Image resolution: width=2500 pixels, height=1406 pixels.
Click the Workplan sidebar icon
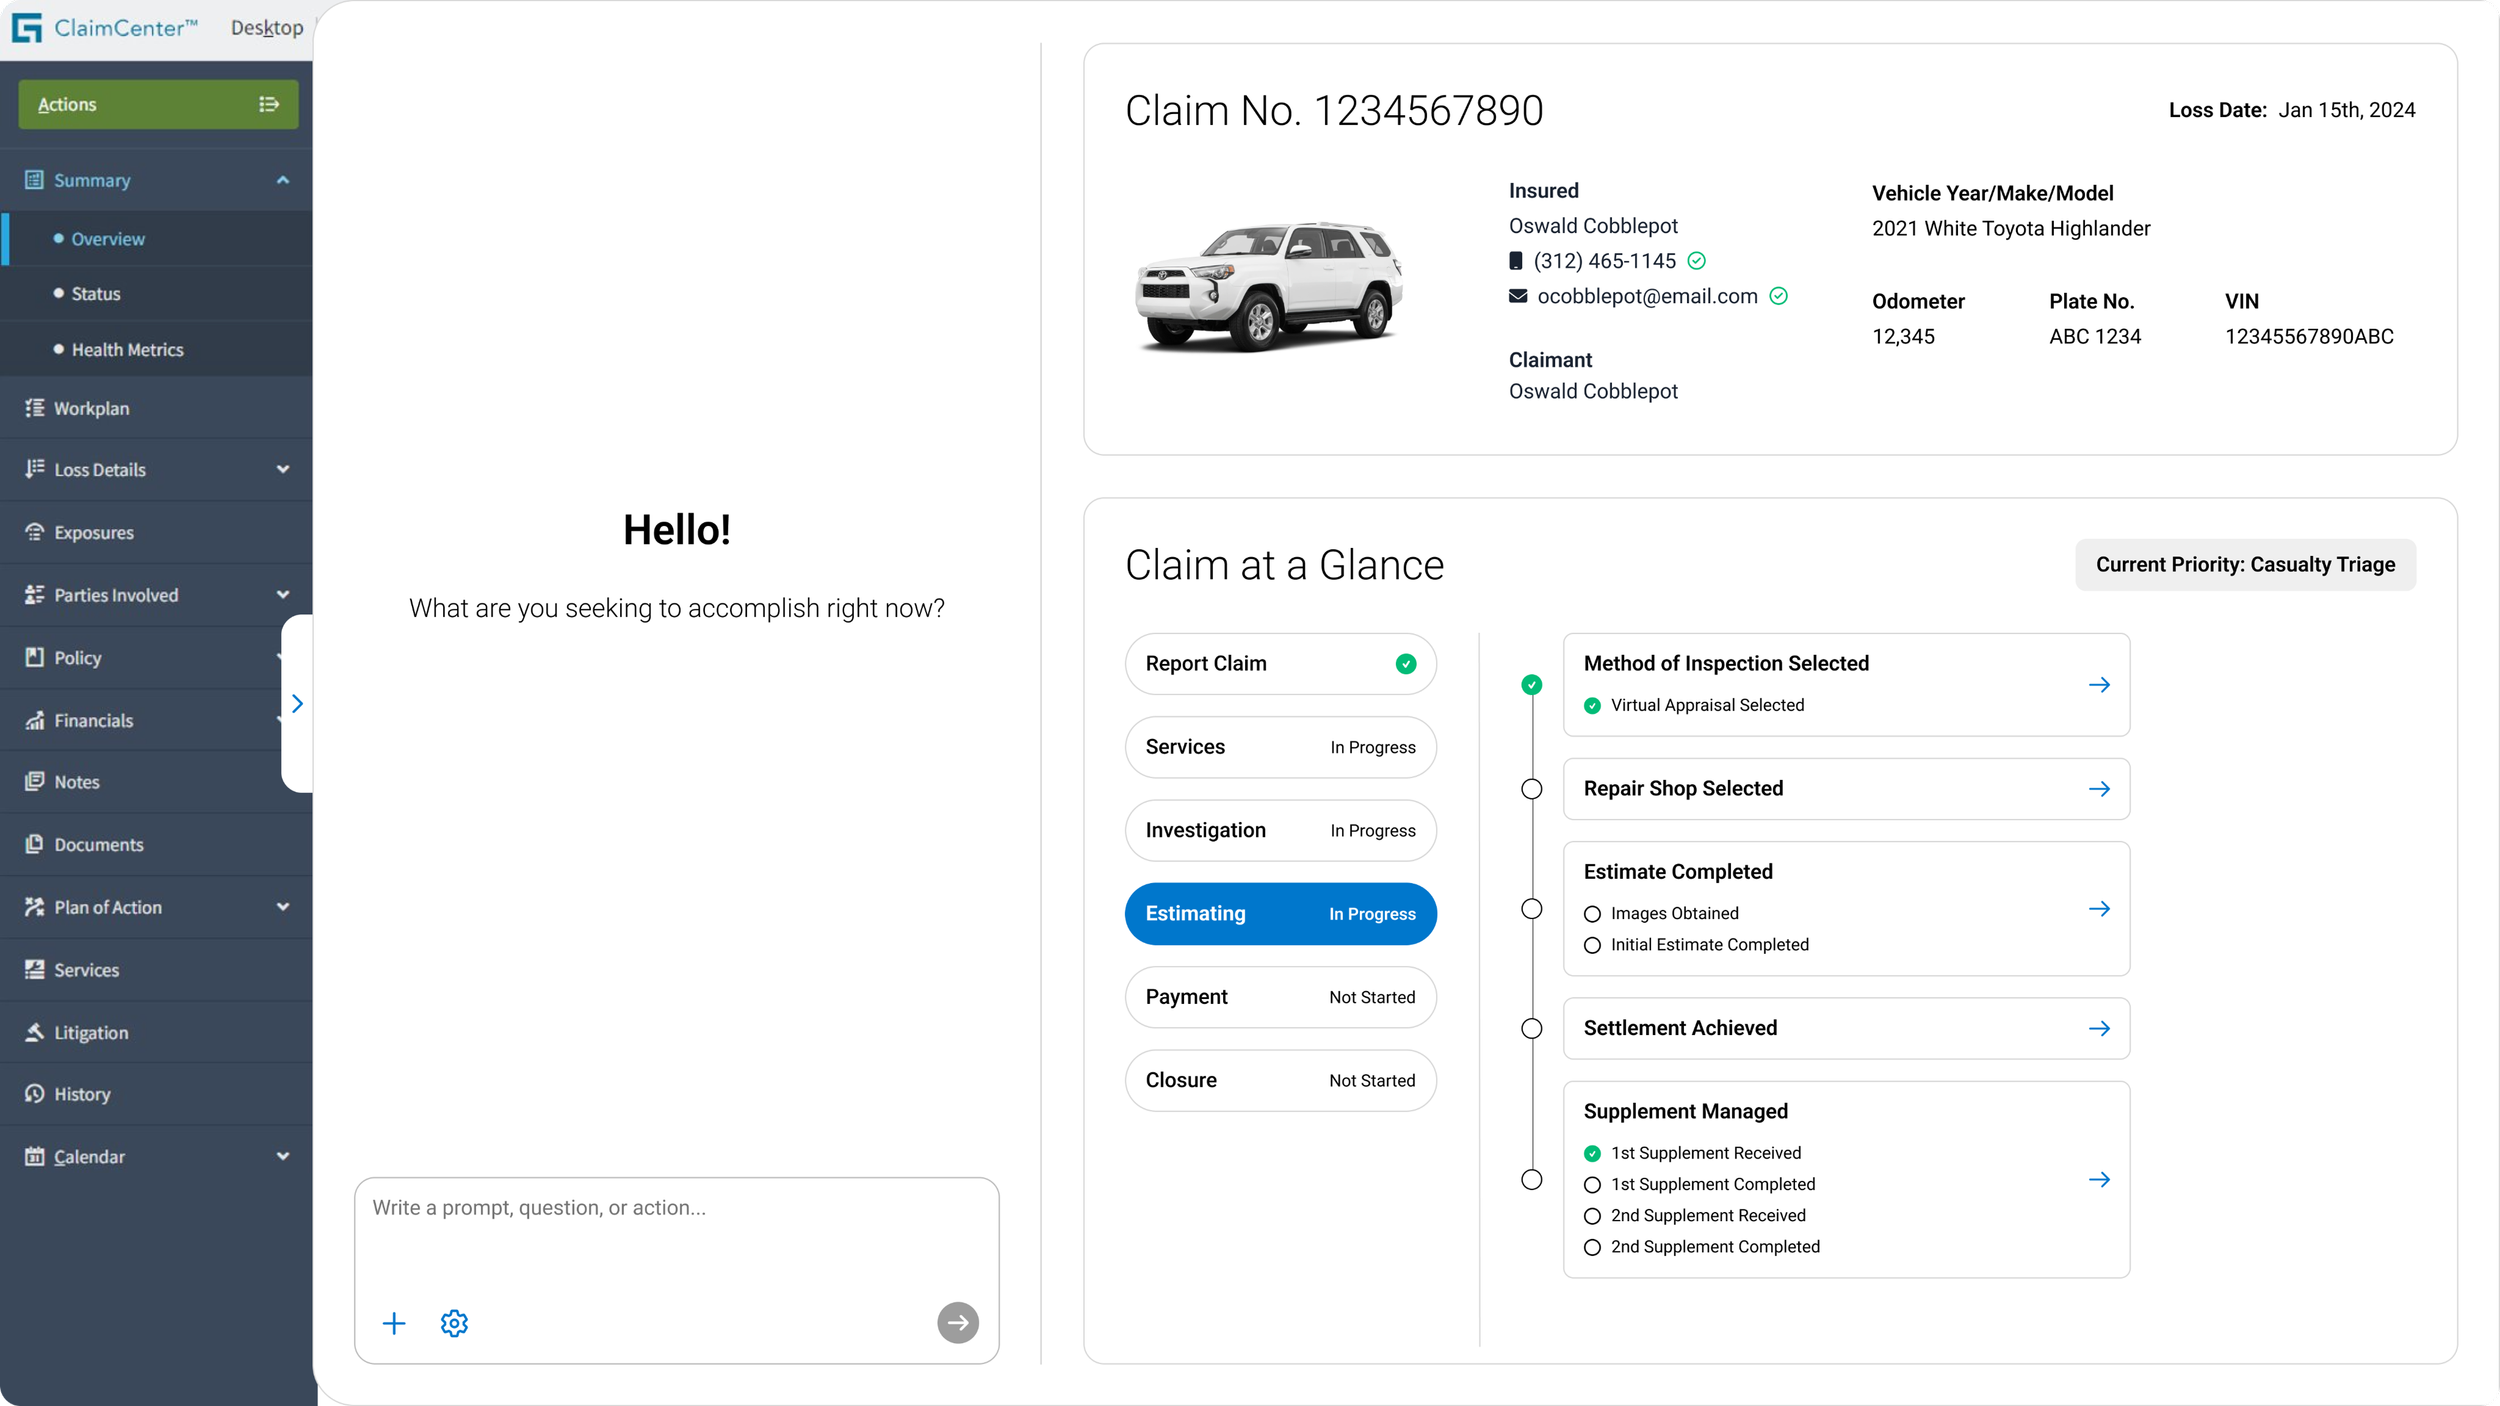pyautogui.click(x=35, y=408)
